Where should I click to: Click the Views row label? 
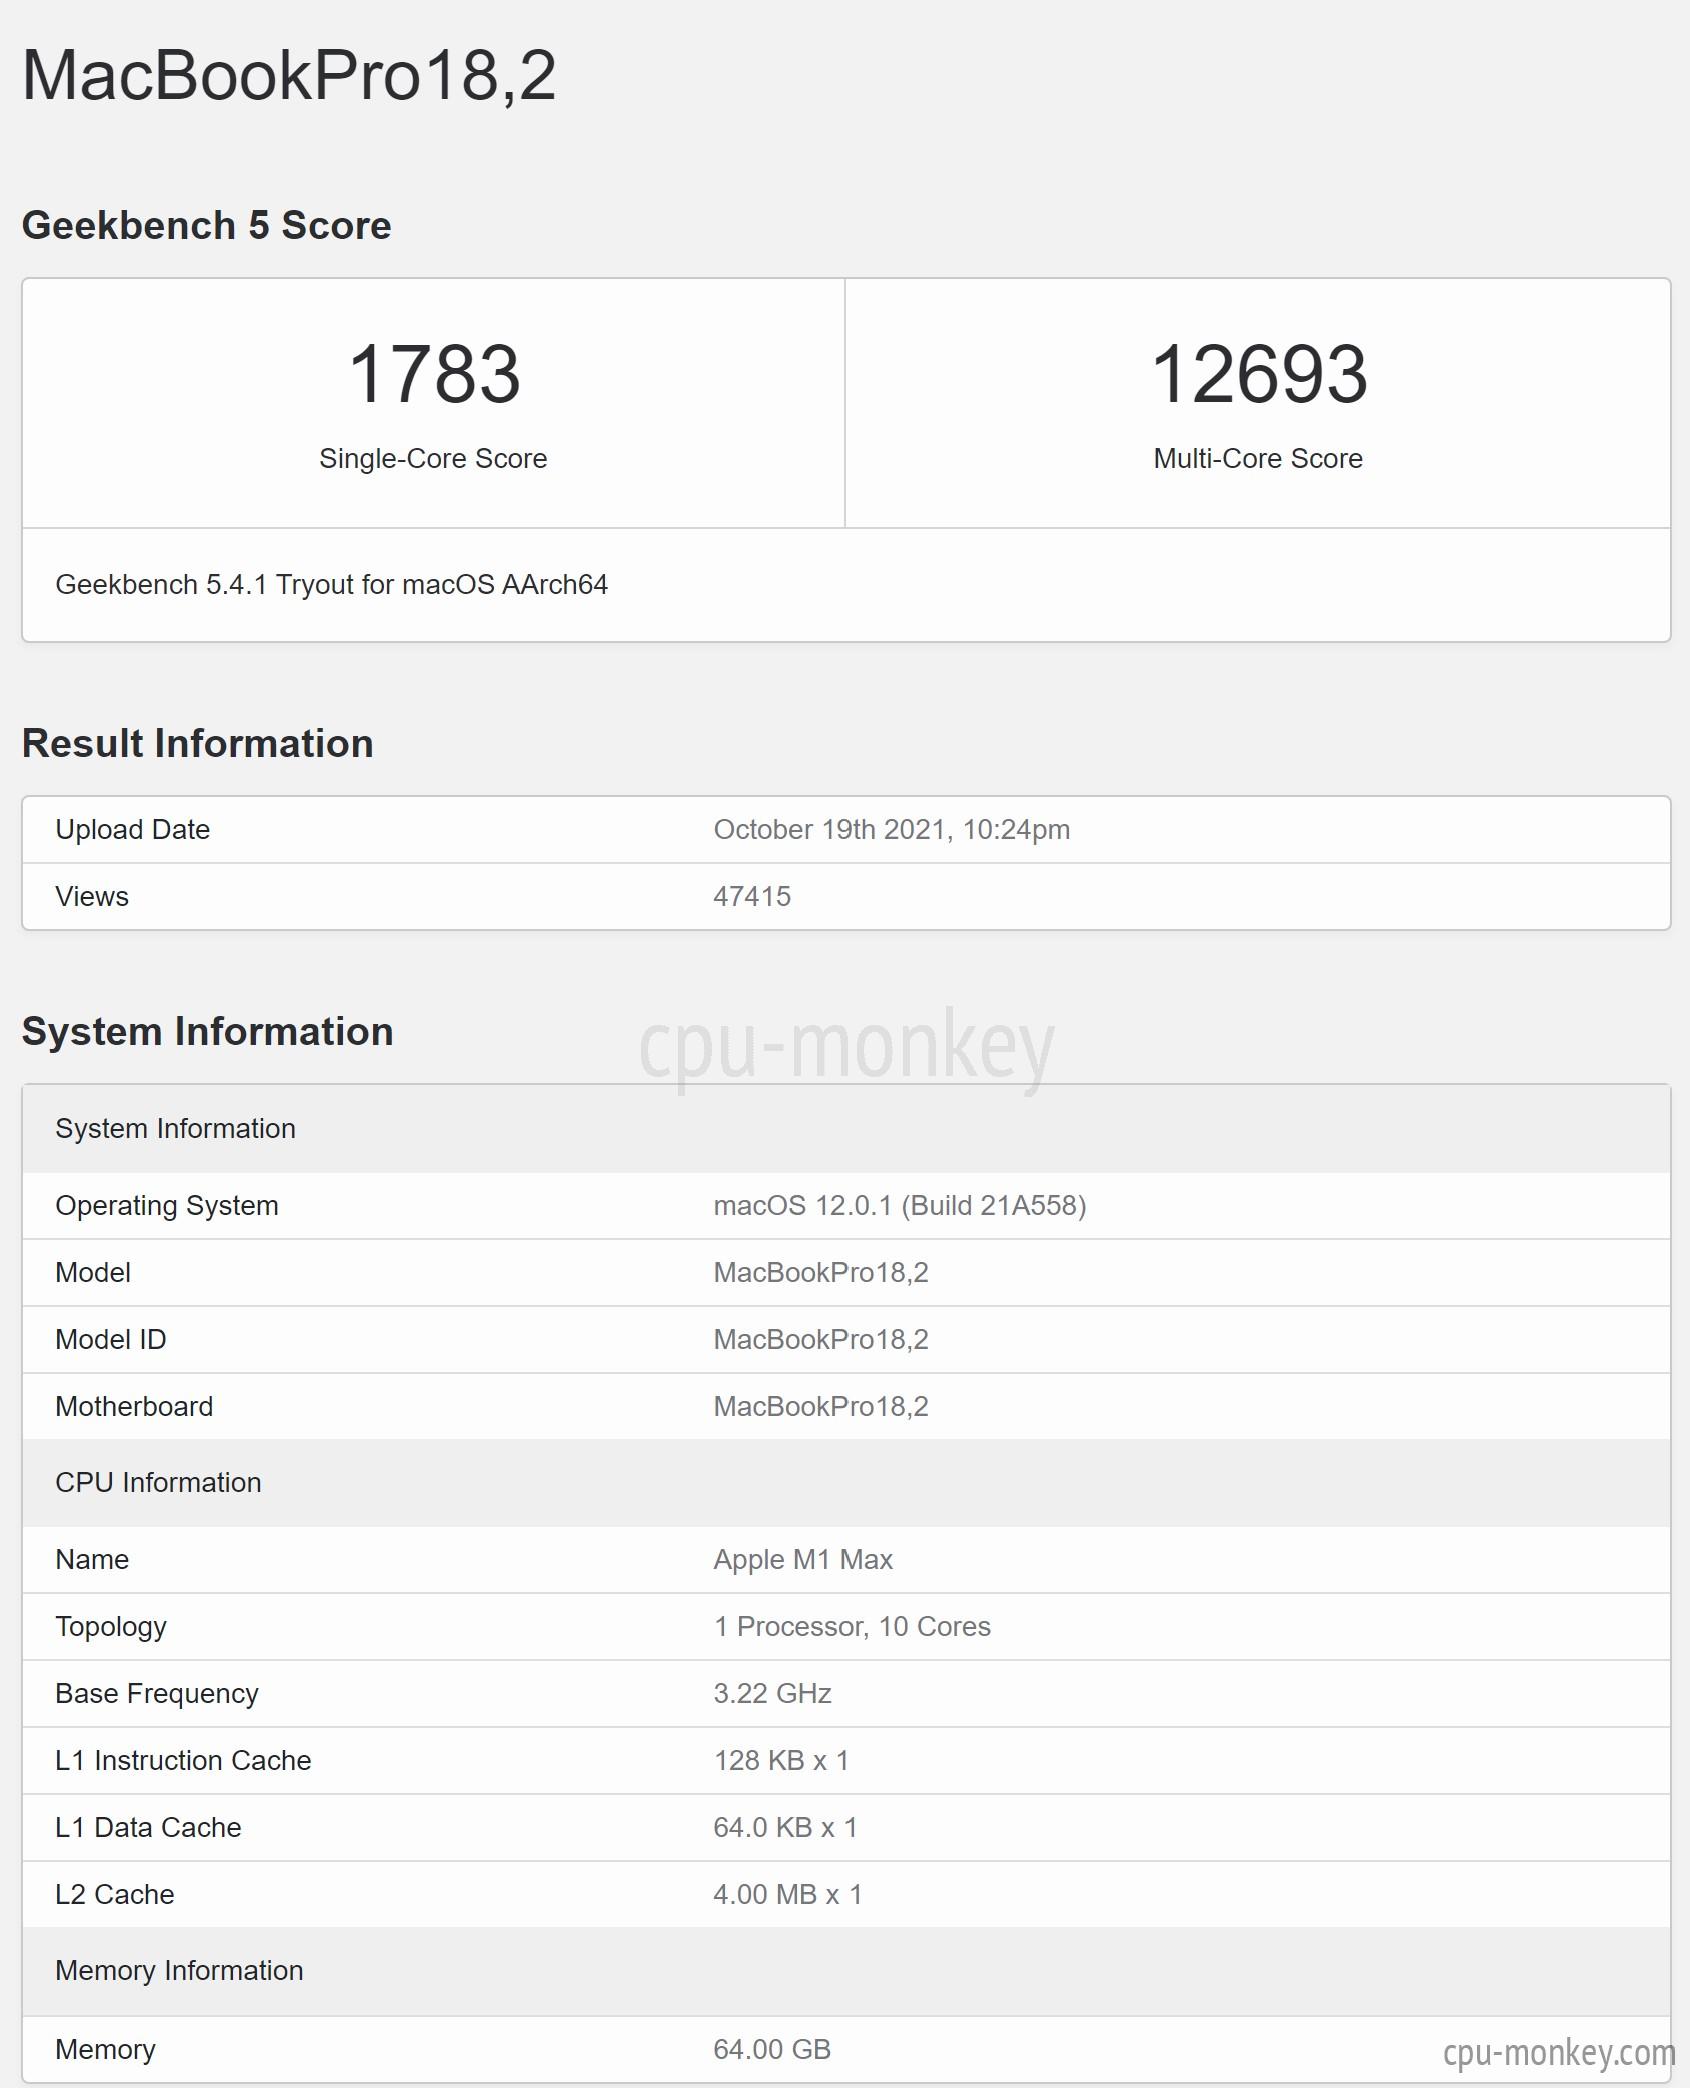coord(92,896)
